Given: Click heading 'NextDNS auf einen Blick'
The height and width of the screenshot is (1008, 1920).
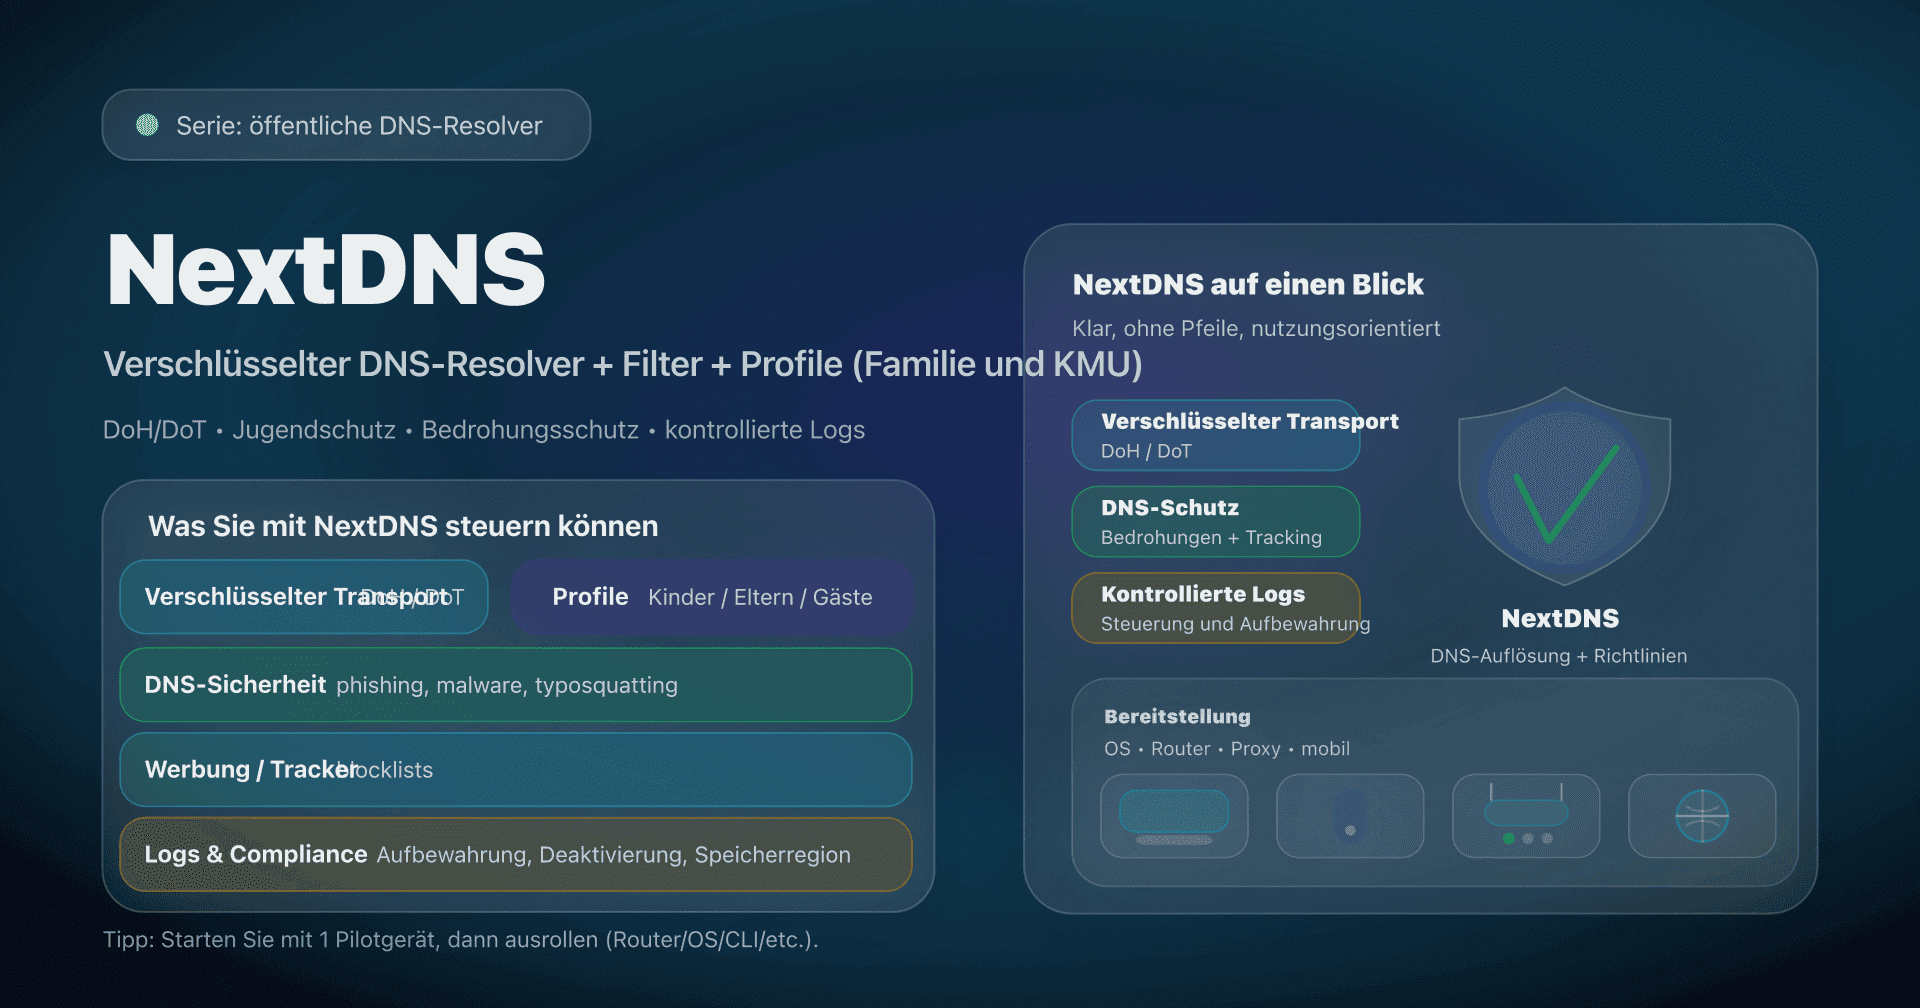Looking at the screenshot, I should coord(1248,284).
